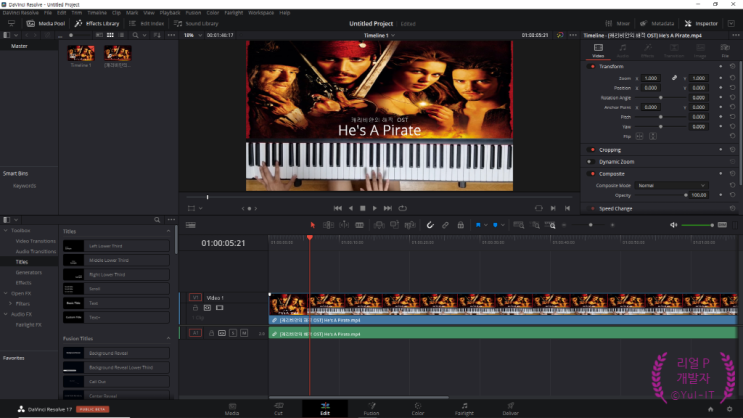
Task: Open the Mixer panel
Action: (x=618, y=23)
